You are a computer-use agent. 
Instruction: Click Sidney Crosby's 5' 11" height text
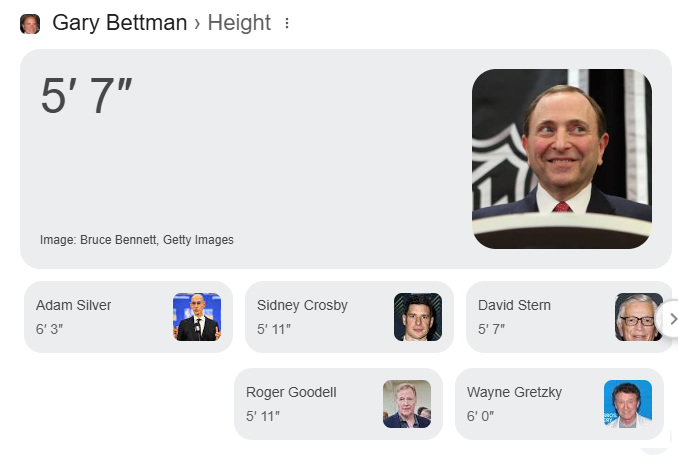[x=274, y=329]
